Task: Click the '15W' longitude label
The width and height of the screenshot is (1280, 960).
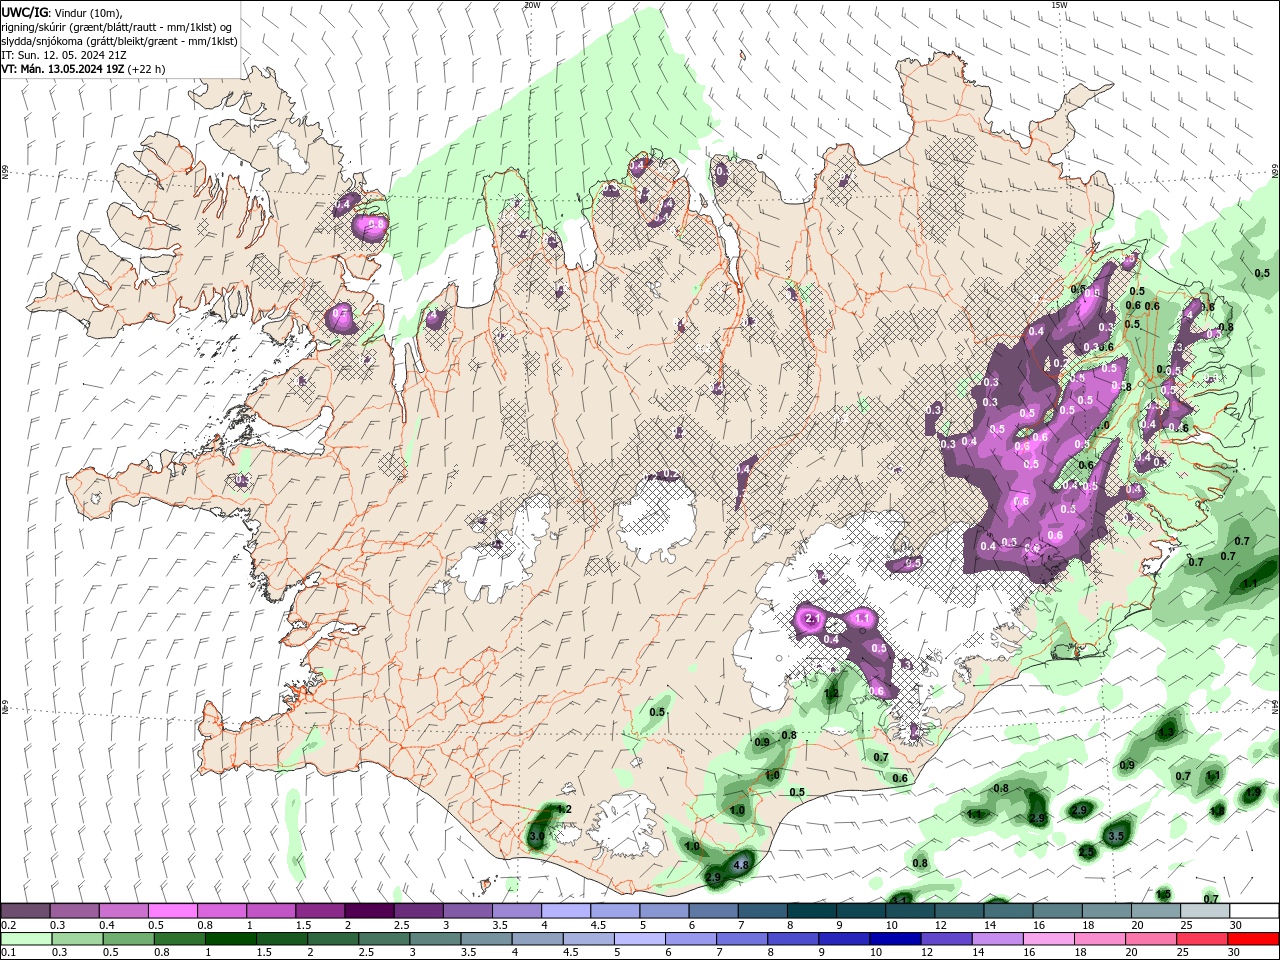Action: (x=1059, y=5)
